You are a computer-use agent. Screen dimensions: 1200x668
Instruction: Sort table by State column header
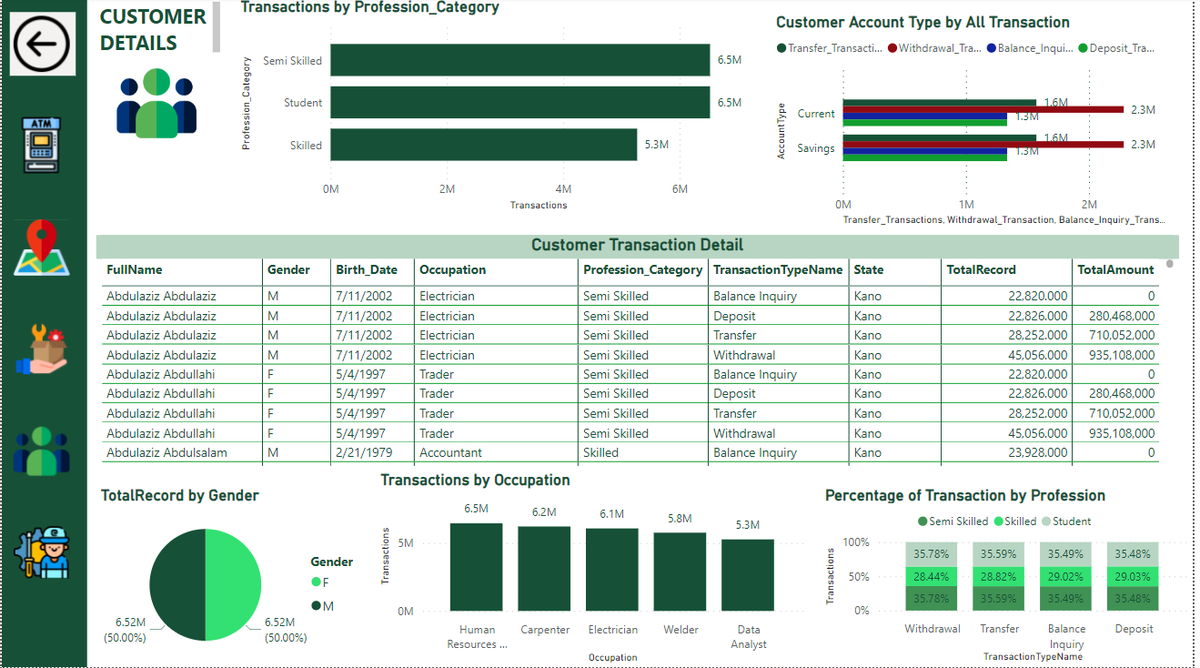coord(869,270)
